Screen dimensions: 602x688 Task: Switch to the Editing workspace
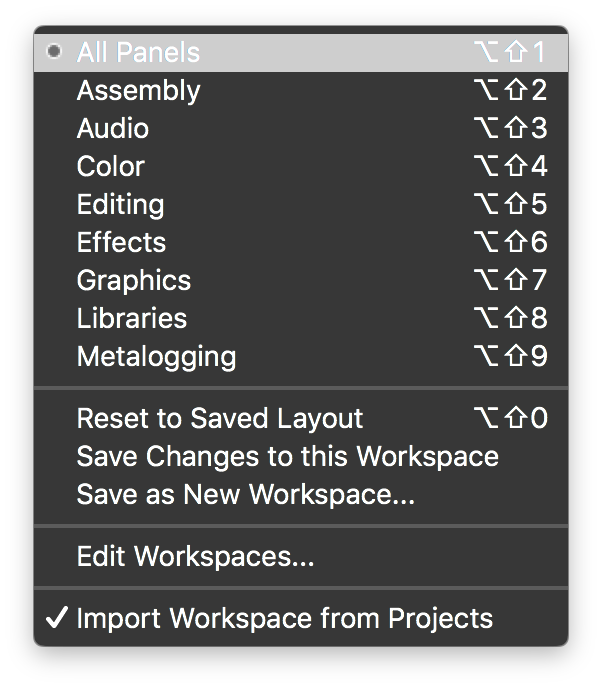coord(120,205)
